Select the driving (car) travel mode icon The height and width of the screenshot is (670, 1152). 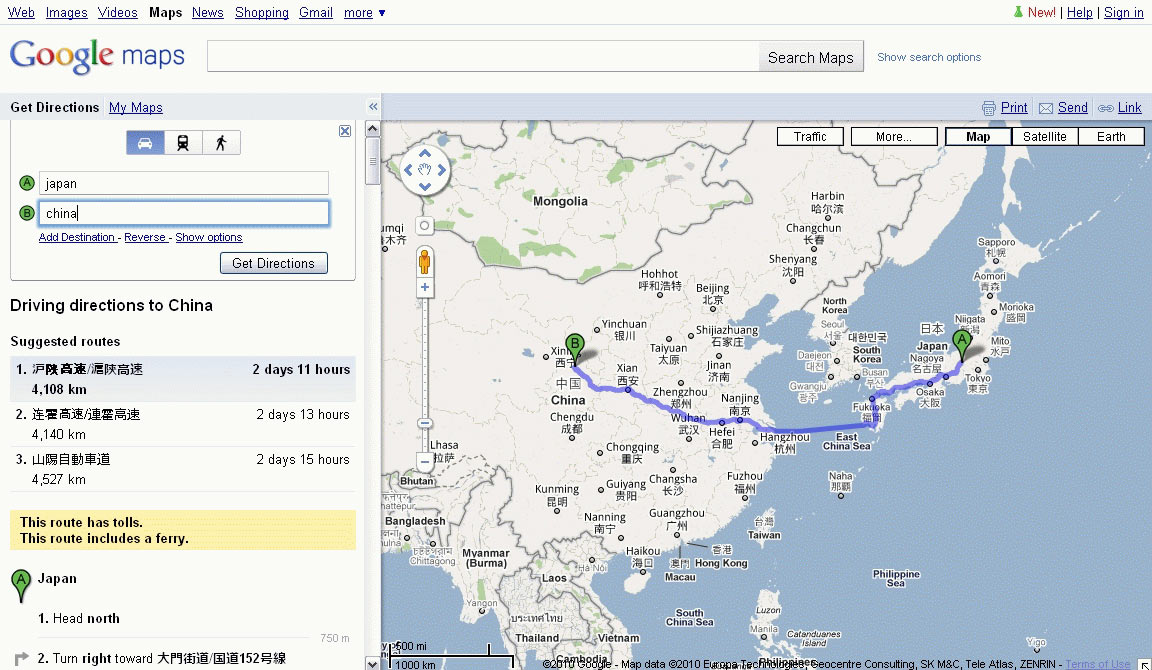(x=145, y=143)
